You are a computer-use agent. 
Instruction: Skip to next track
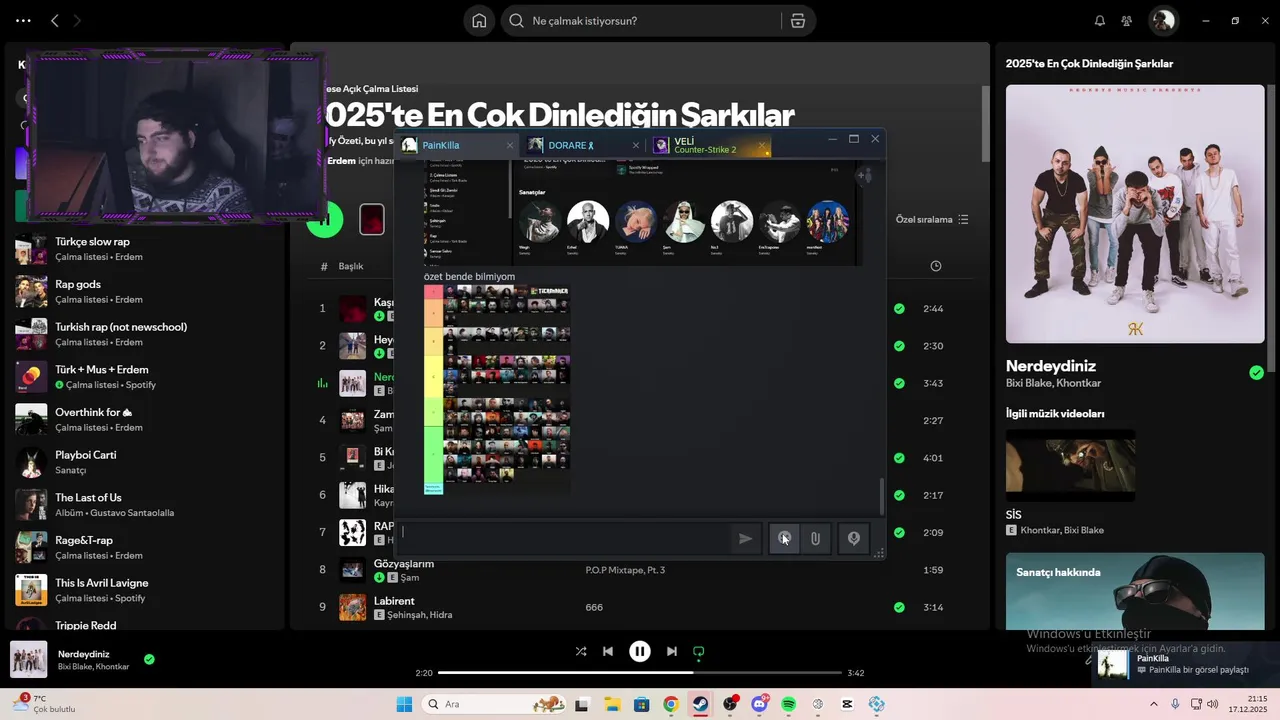672,651
